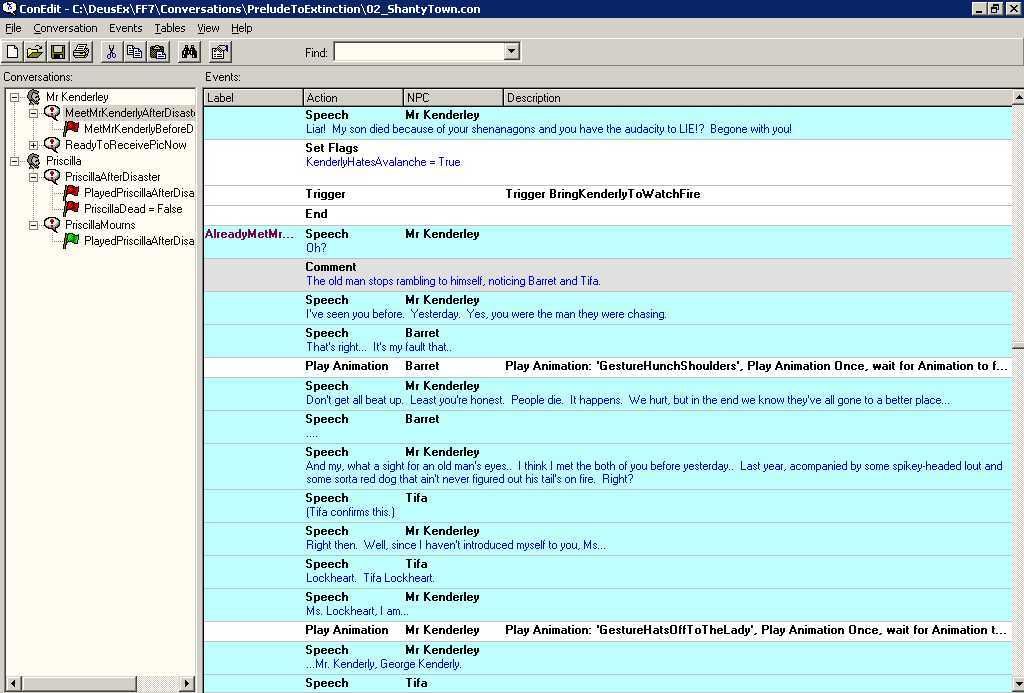The width and height of the screenshot is (1024, 693).
Task: Select the MeetMrKenderlyAfterDisaster conversation
Action: [x=129, y=113]
